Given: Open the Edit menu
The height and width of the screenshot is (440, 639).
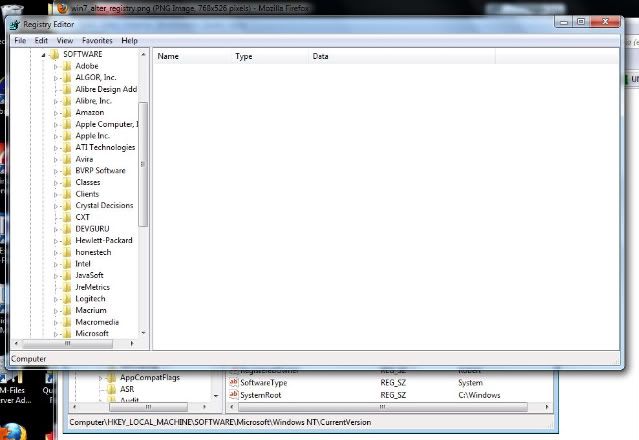Looking at the screenshot, I should tap(41, 40).
